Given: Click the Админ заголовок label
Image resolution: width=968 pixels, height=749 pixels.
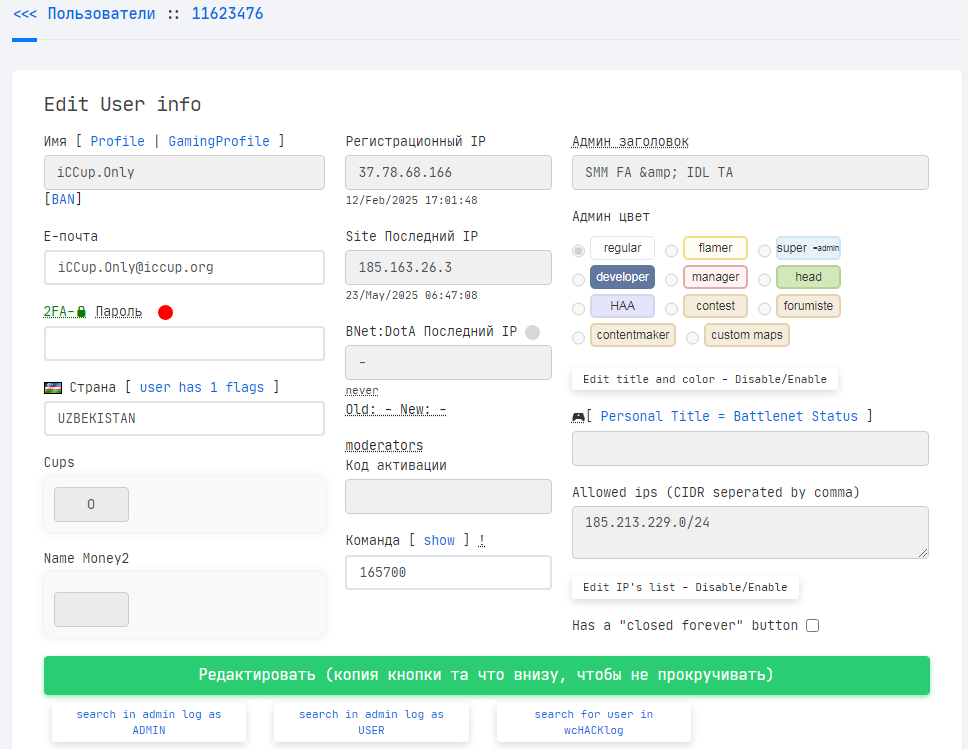Looking at the screenshot, I should point(630,141).
